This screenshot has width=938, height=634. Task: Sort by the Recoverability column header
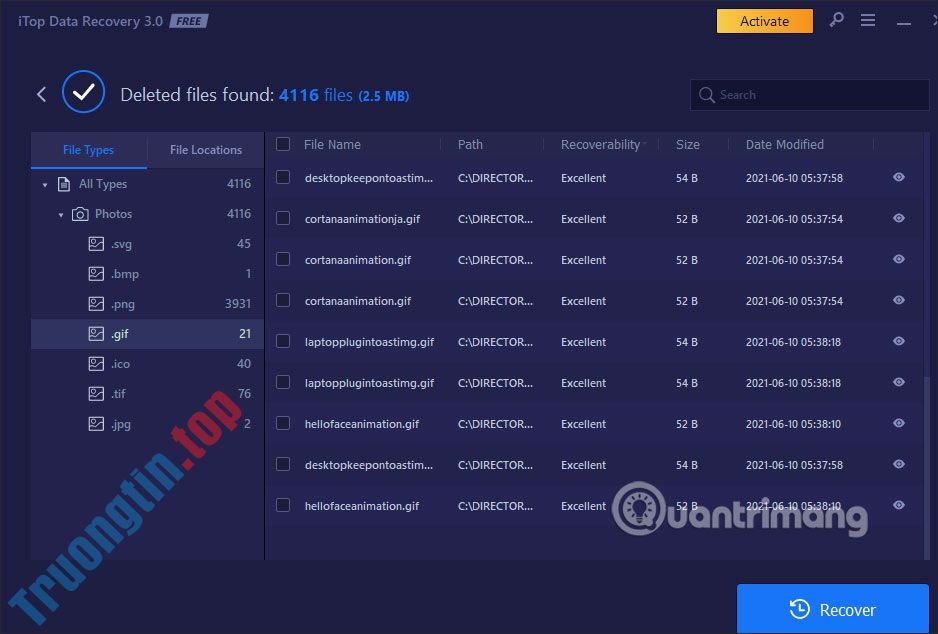click(600, 144)
